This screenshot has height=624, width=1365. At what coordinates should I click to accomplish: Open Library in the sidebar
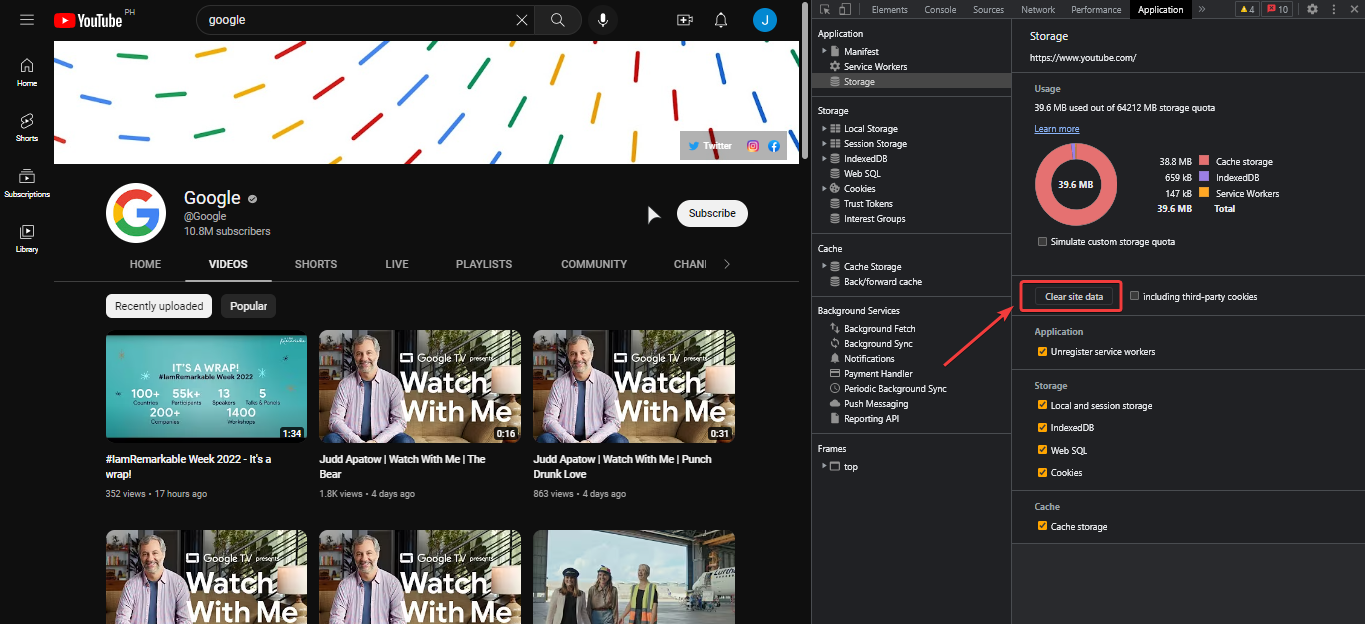click(x=27, y=238)
